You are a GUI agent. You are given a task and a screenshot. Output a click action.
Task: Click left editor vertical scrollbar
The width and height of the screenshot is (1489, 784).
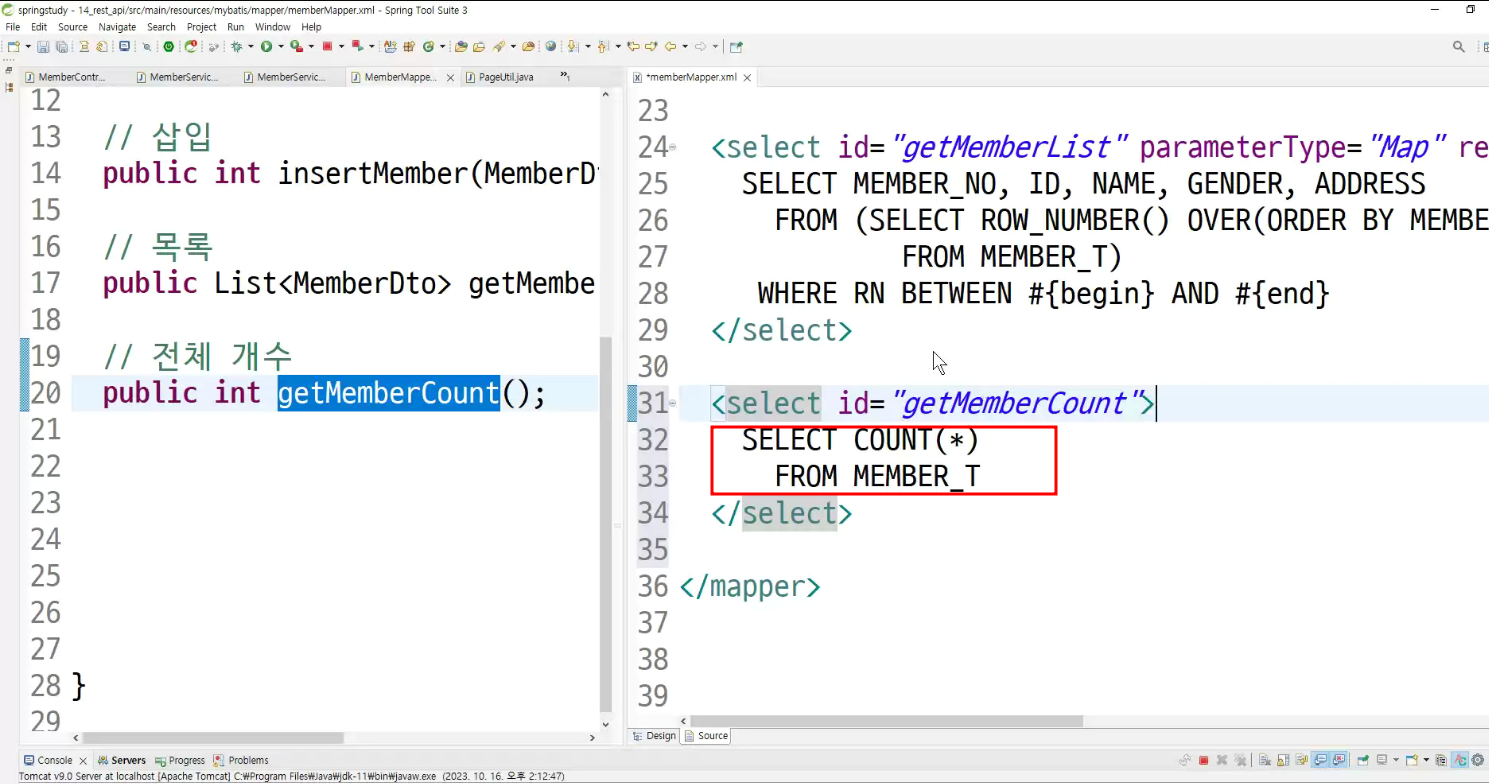[x=605, y=523]
